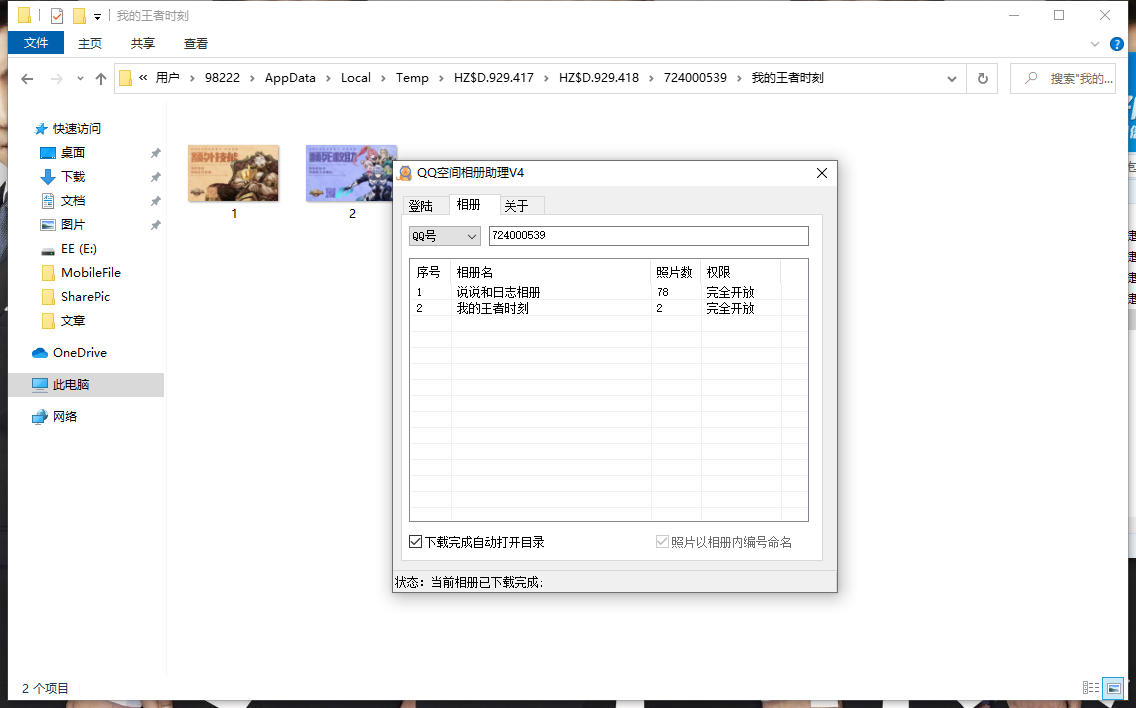The image size is (1136, 708).
Task: Click the search box in Explorer
Action: tap(1063, 78)
